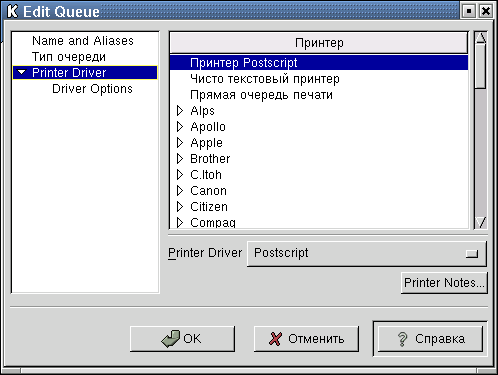This screenshot has width=498, height=375.
Task: Expand the Citizen printer group
Action: pyautogui.click(x=180, y=207)
